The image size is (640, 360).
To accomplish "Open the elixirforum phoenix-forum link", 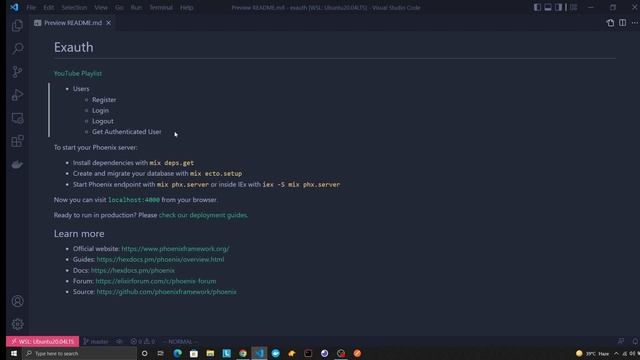I will (156, 281).
